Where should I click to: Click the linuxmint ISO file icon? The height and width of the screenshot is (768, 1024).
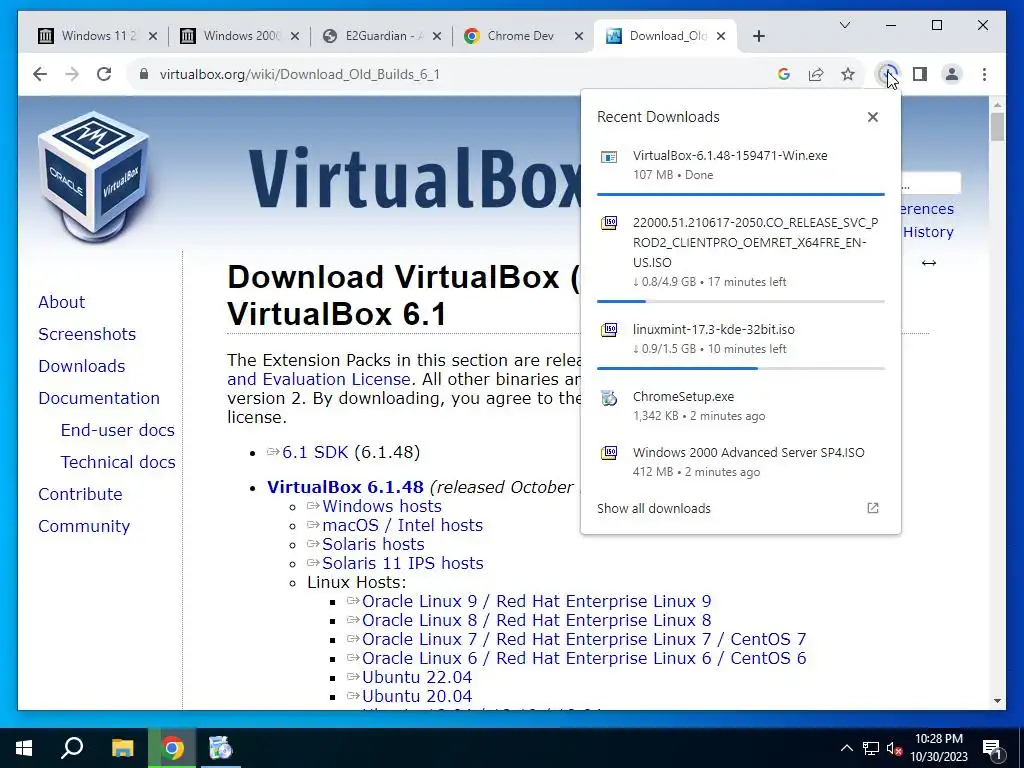coord(609,329)
